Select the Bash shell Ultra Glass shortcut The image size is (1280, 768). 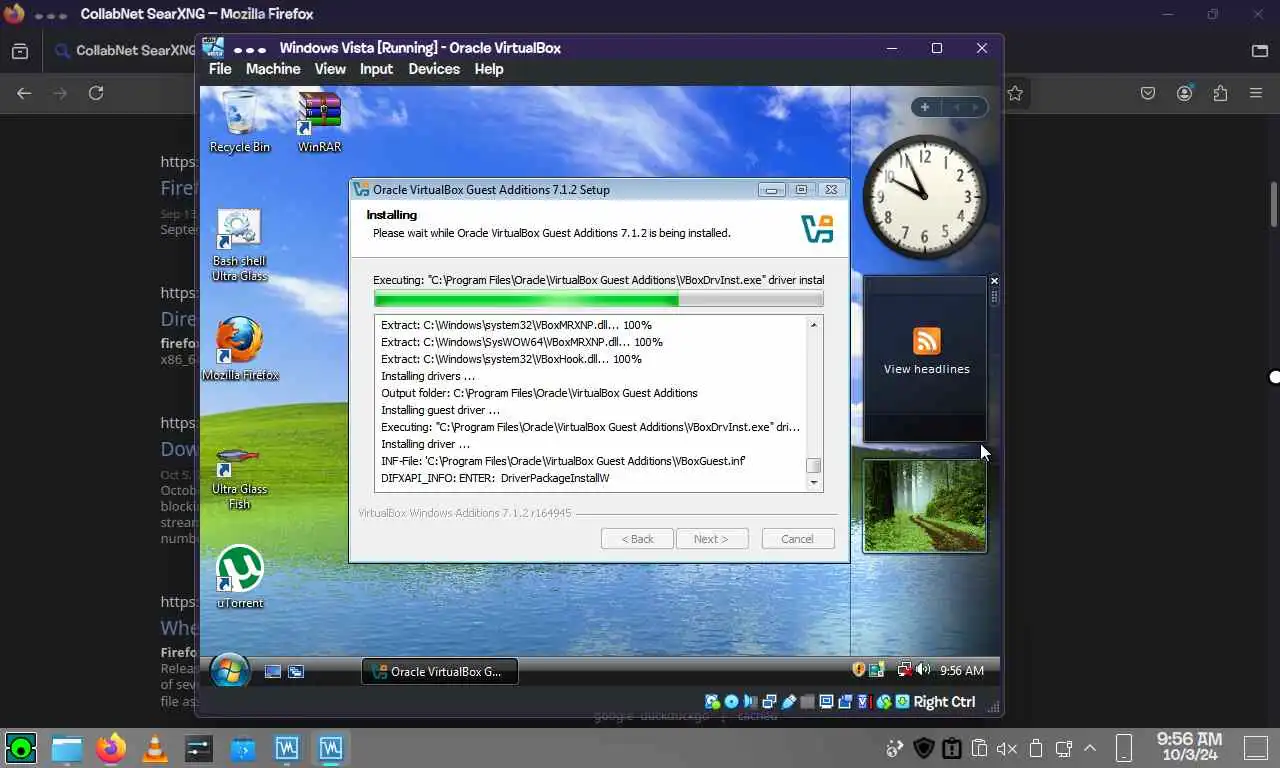(239, 245)
